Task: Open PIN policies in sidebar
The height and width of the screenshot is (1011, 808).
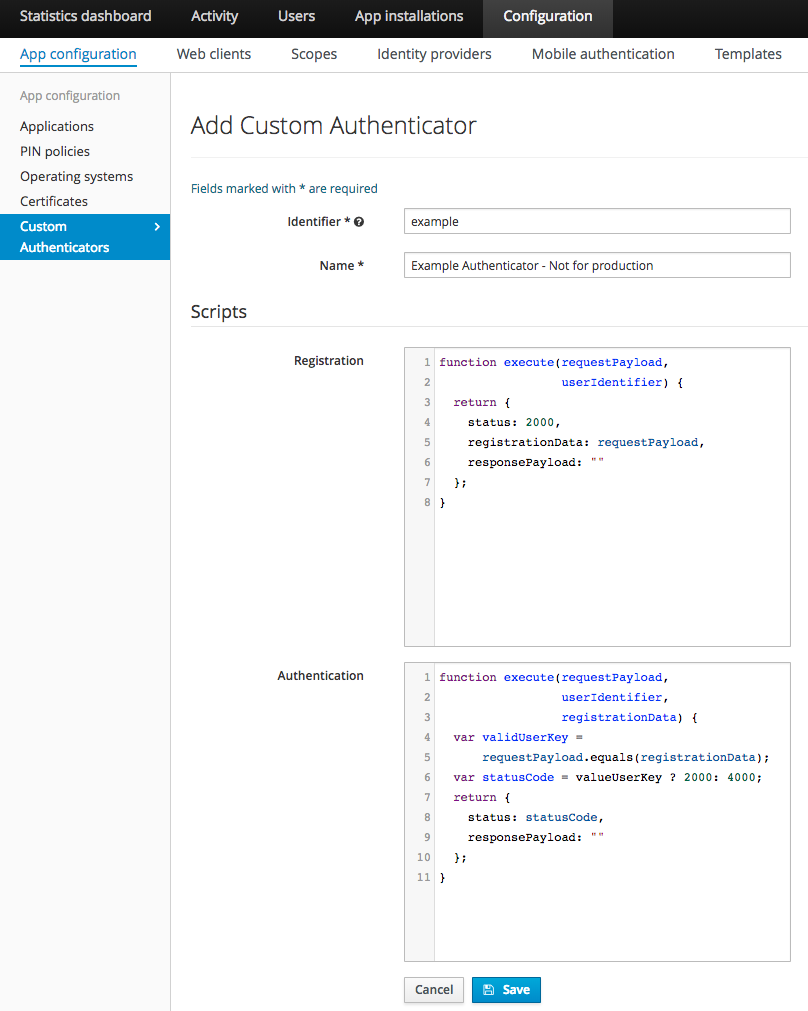Action: click(x=55, y=152)
